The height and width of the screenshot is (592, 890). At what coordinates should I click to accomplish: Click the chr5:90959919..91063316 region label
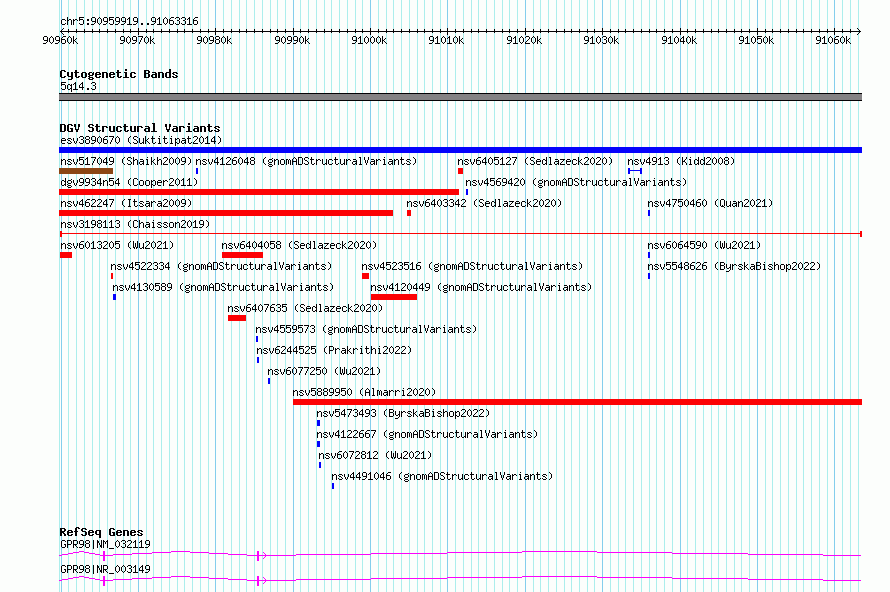(129, 22)
